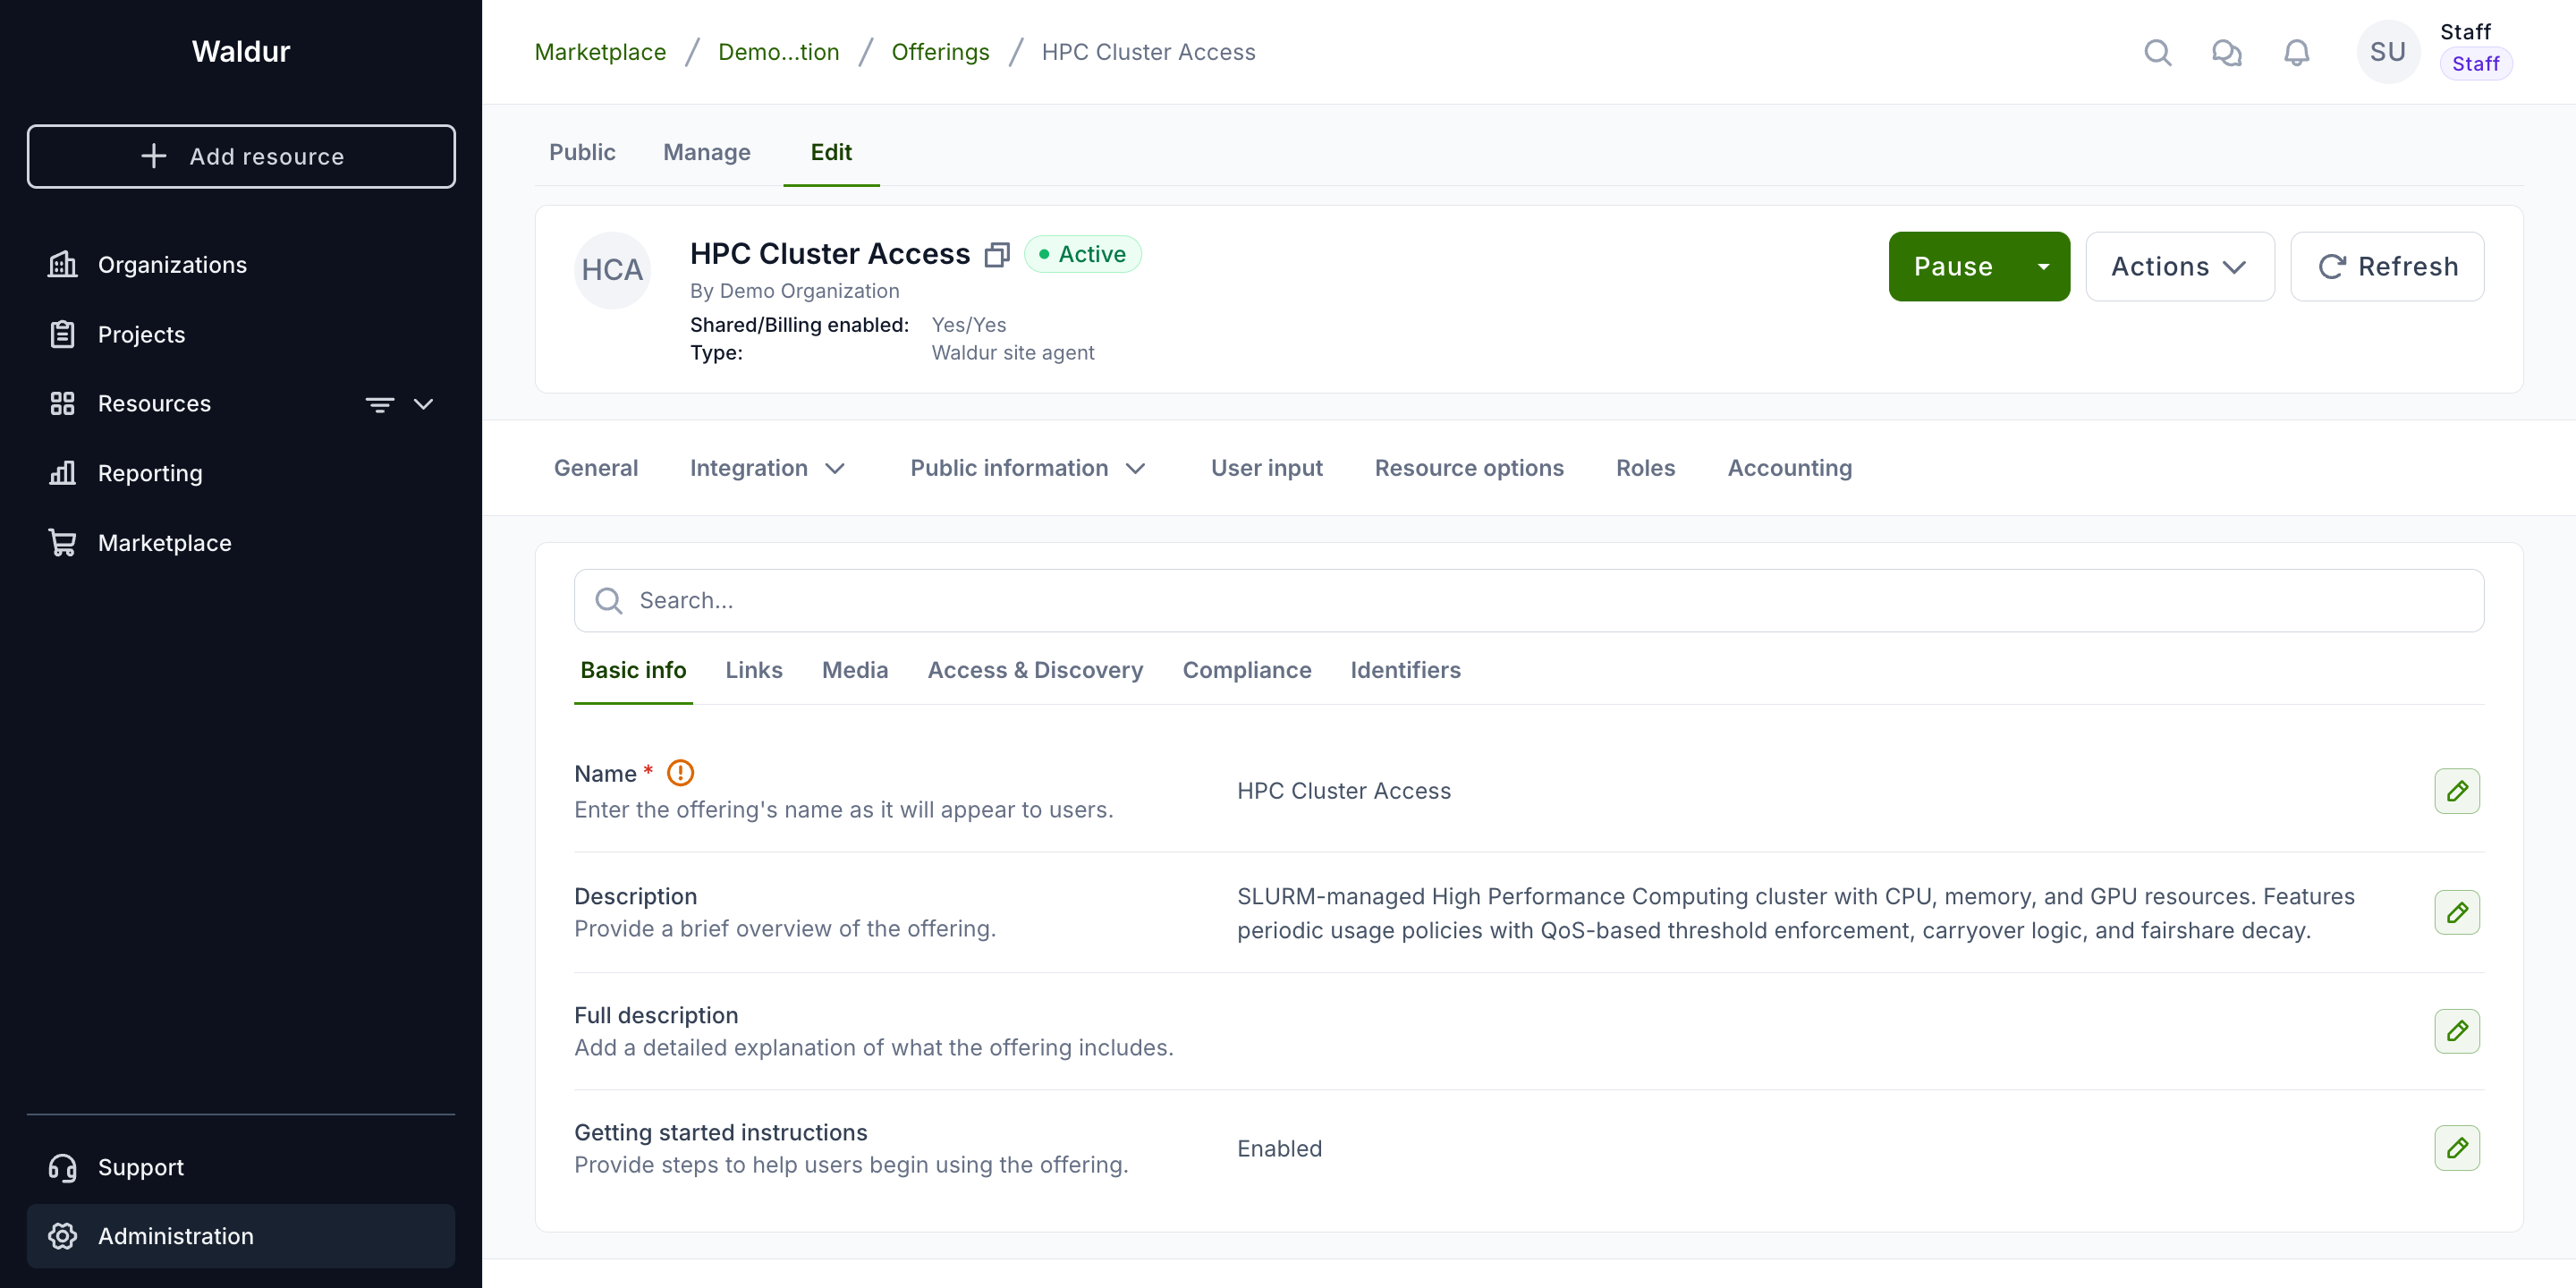Viewport: 2576px width, 1288px height.
Task: Click the 'Enabled' getting started value
Action: point(1280,1149)
